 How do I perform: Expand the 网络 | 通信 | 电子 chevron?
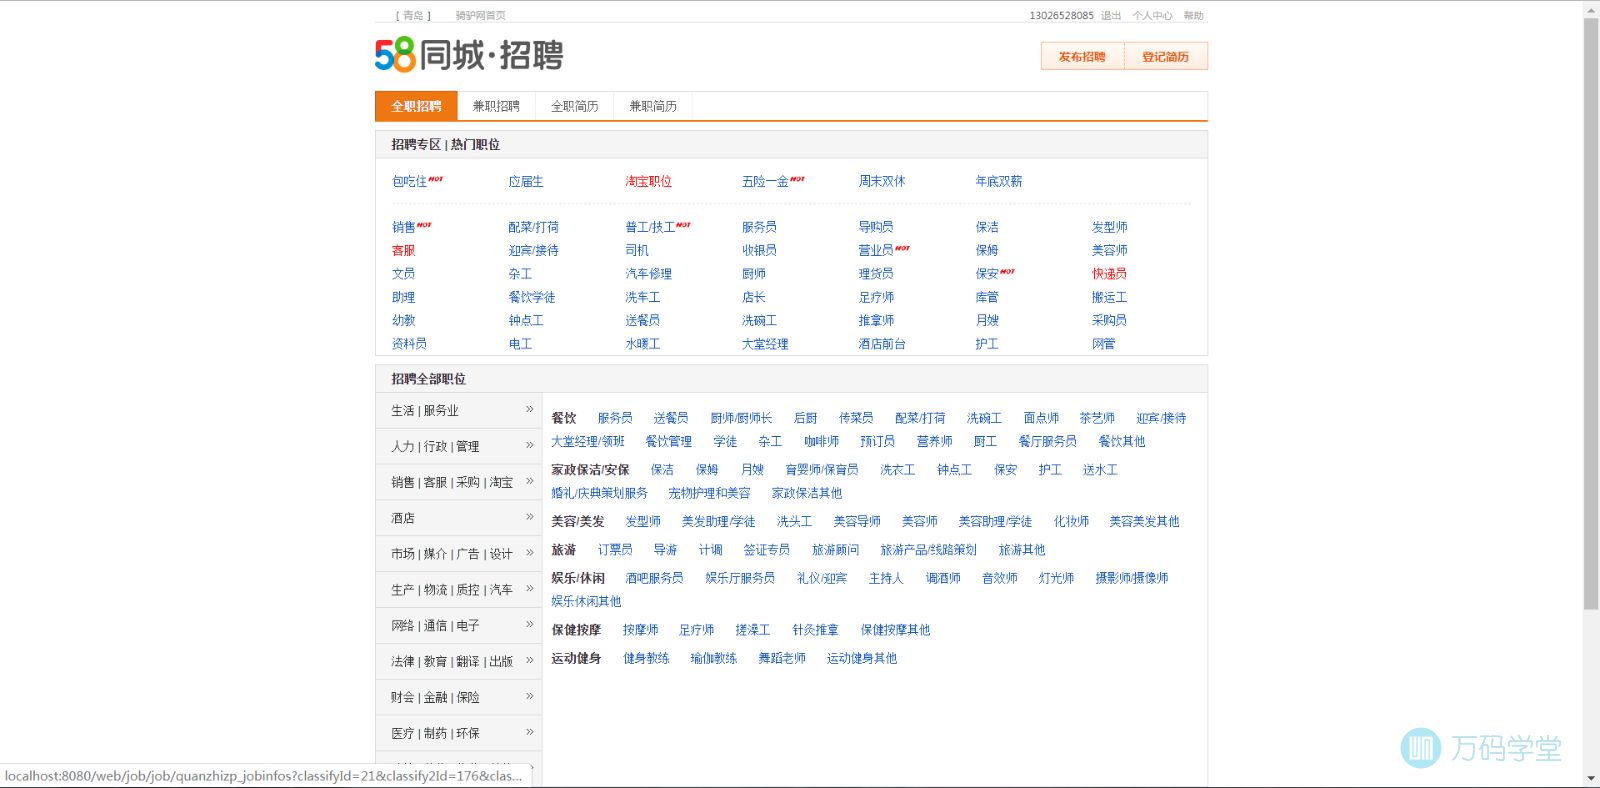[x=530, y=624]
